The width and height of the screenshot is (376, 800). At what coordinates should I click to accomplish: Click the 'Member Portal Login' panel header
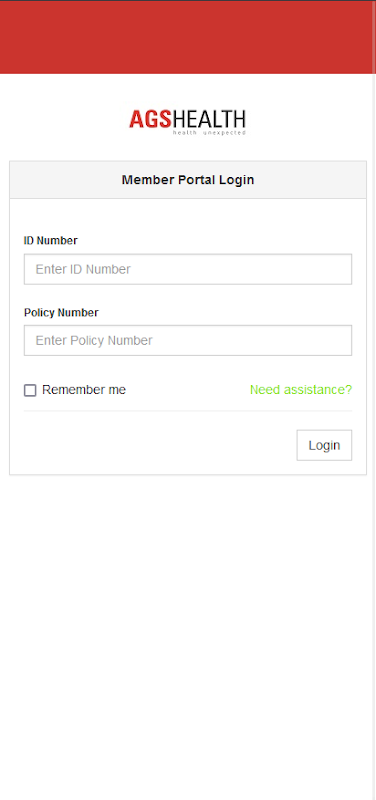click(x=188, y=180)
